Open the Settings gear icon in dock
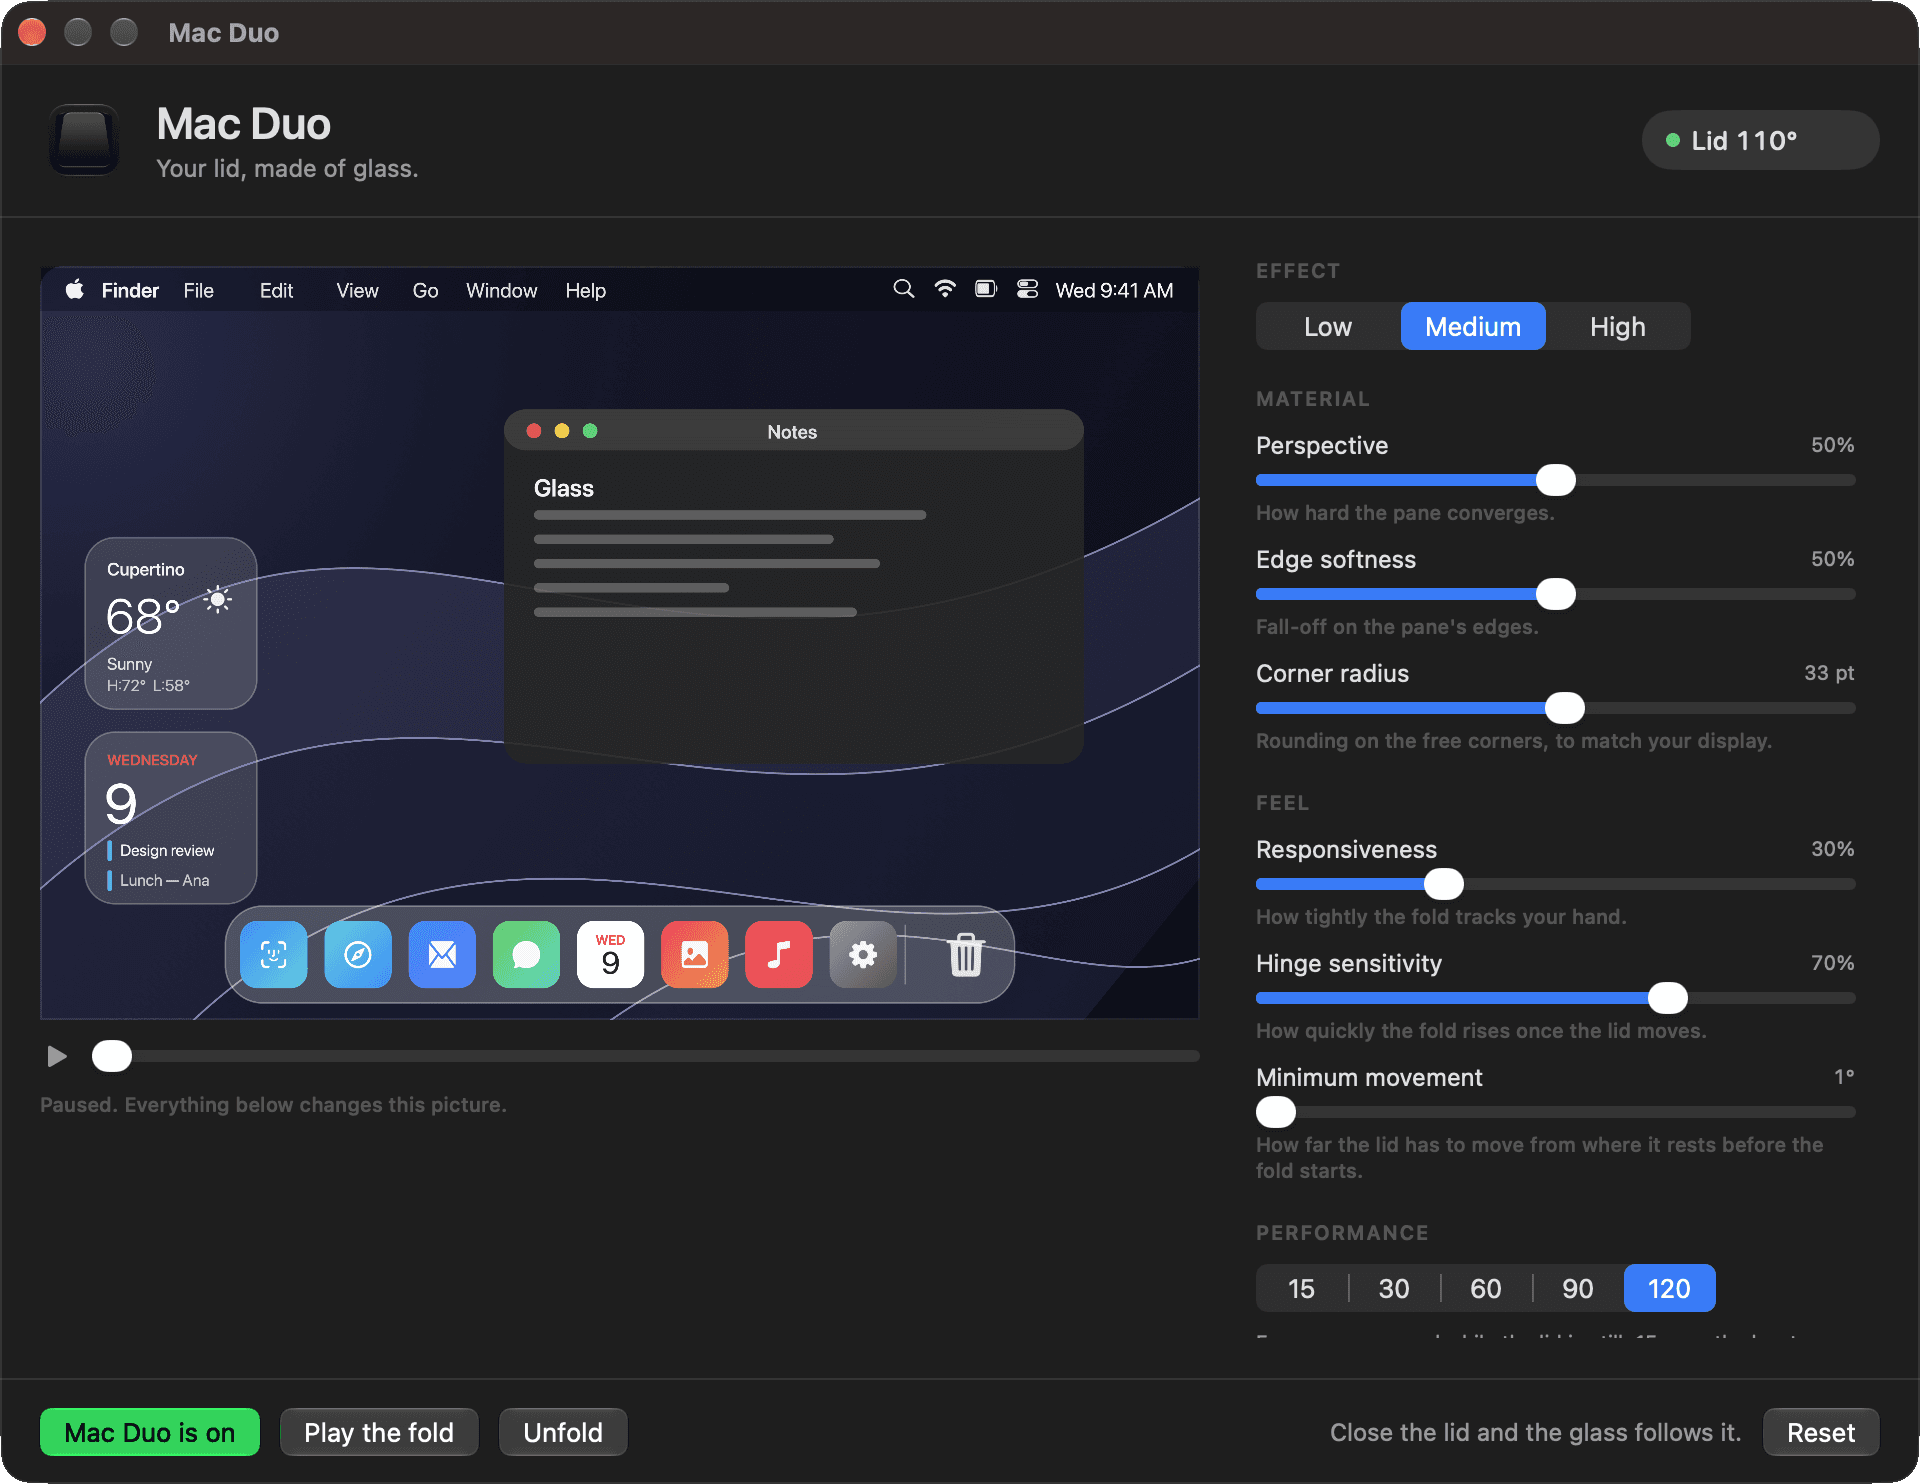The image size is (1920, 1484). [x=863, y=955]
